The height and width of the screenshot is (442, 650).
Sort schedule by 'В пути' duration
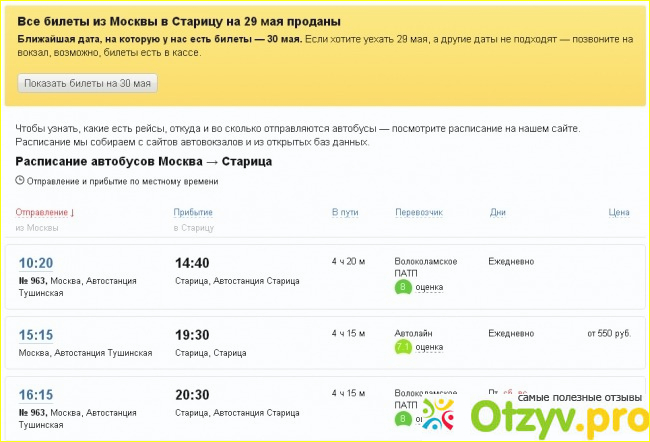pyautogui.click(x=344, y=212)
